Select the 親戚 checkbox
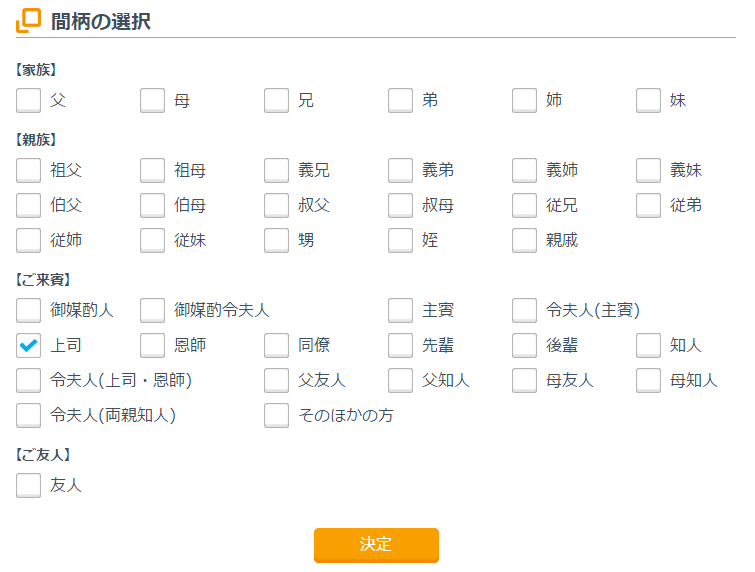The width and height of the screenshot is (755, 572). click(x=525, y=240)
